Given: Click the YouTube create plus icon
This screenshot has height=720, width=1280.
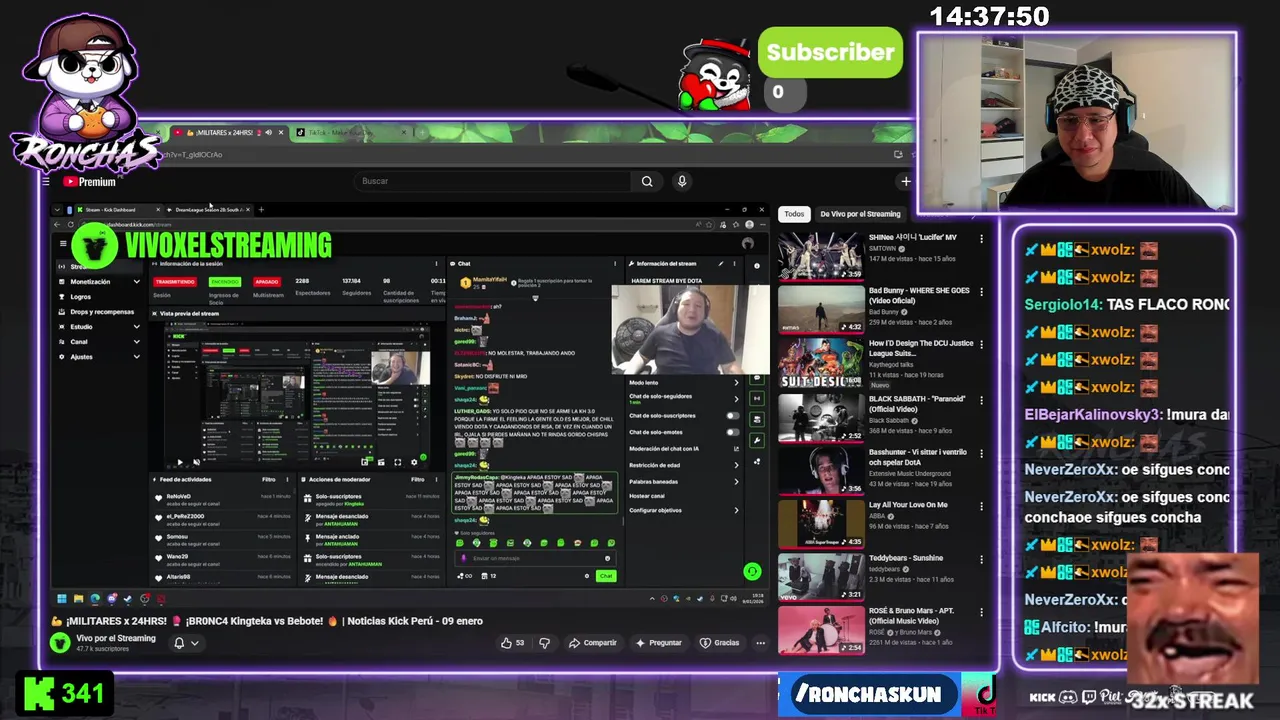Looking at the screenshot, I should point(905,181).
